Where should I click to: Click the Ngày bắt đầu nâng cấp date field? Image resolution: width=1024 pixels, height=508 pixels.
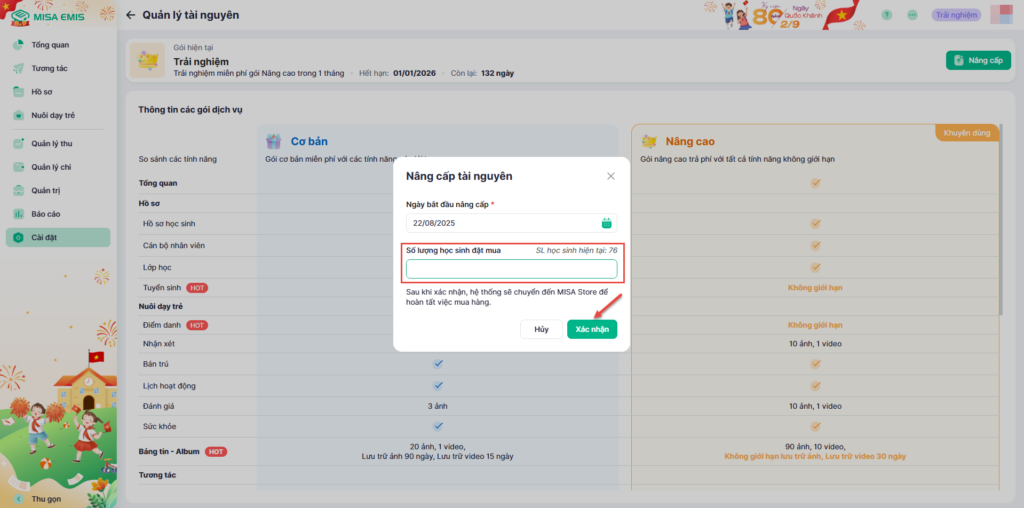(x=511, y=223)
